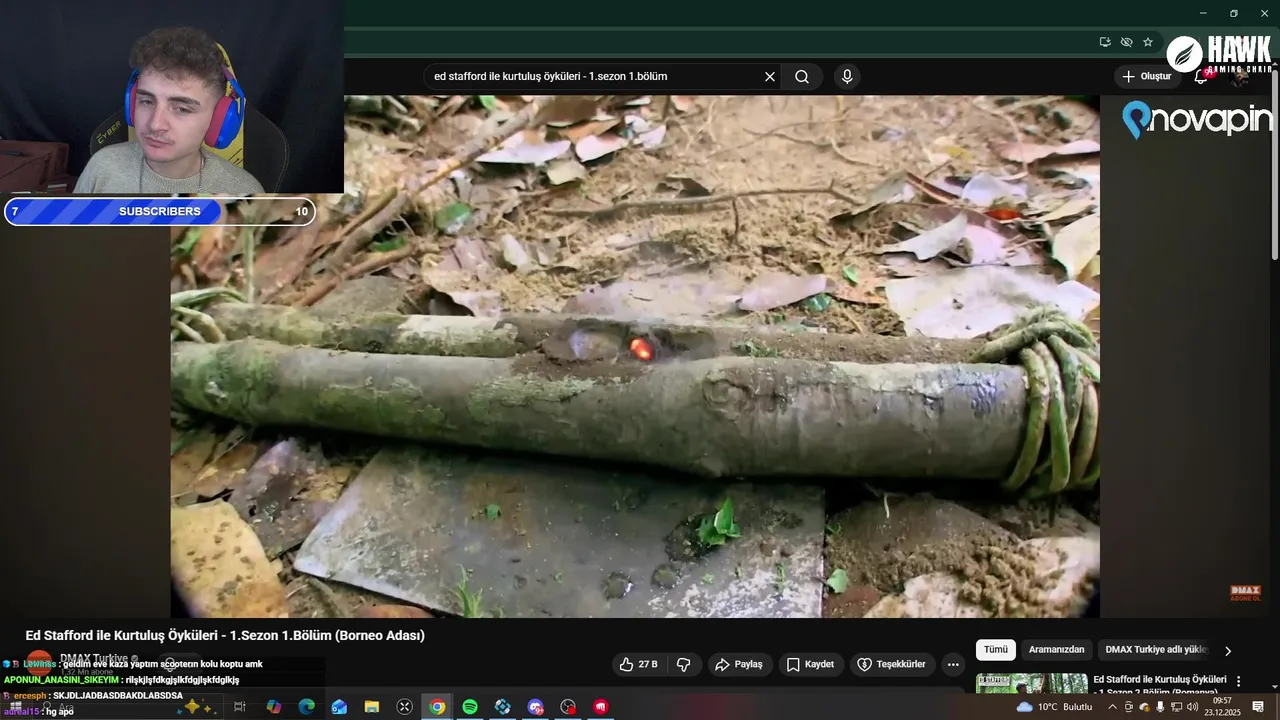Select the Aramanızdan filter chip

[1057, 650]
